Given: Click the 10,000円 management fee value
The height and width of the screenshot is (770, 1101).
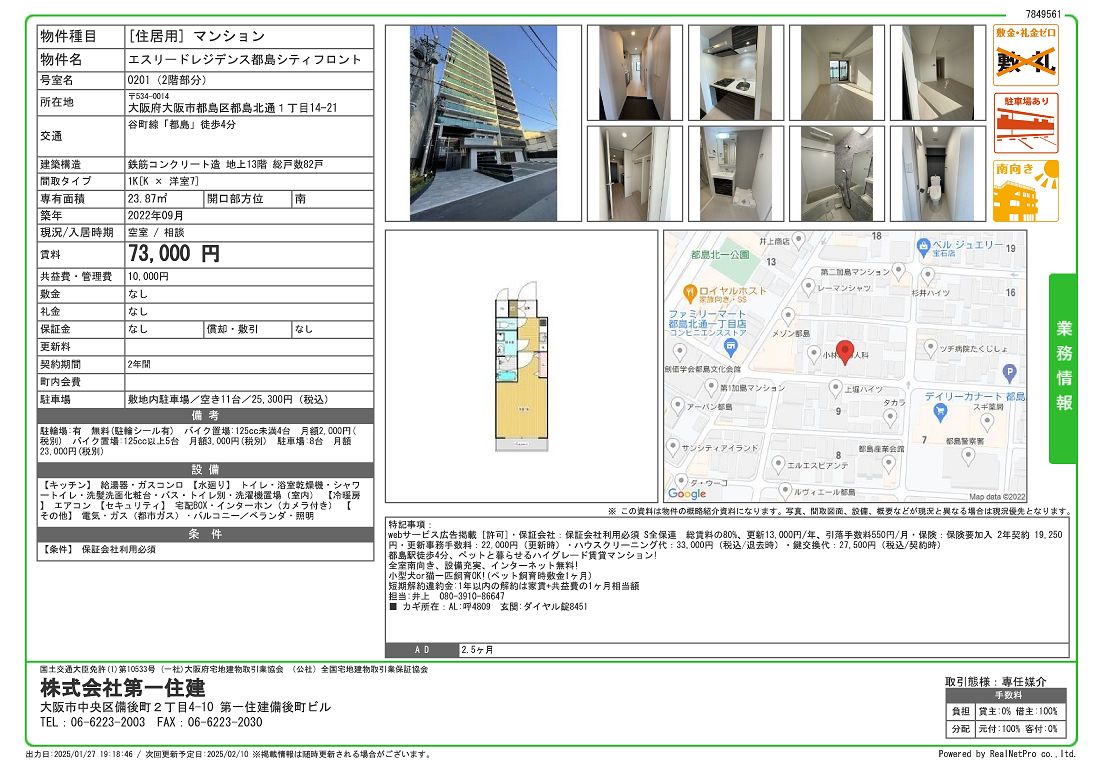Looking at the screenshot, I should [x=148, y=277].
